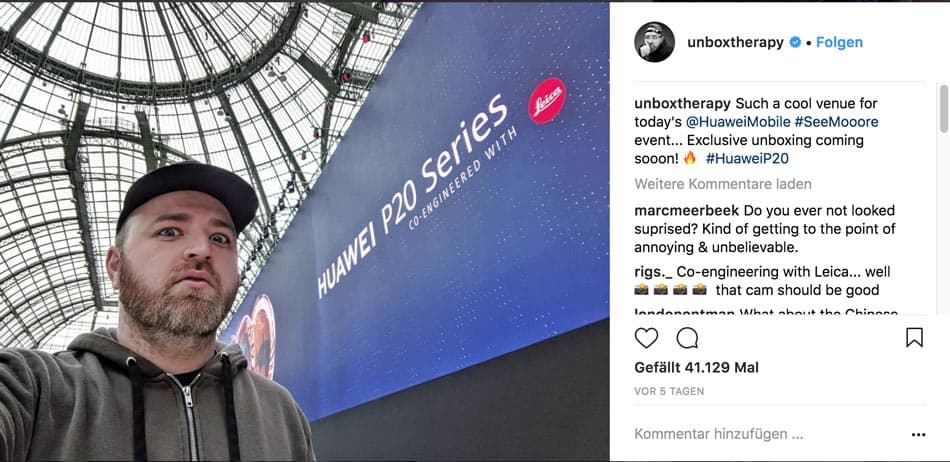Image resolution: width=950 pixels, height=462 pixels.
Task: Open the rigs._ commenter profile
Action: point(653,272)
